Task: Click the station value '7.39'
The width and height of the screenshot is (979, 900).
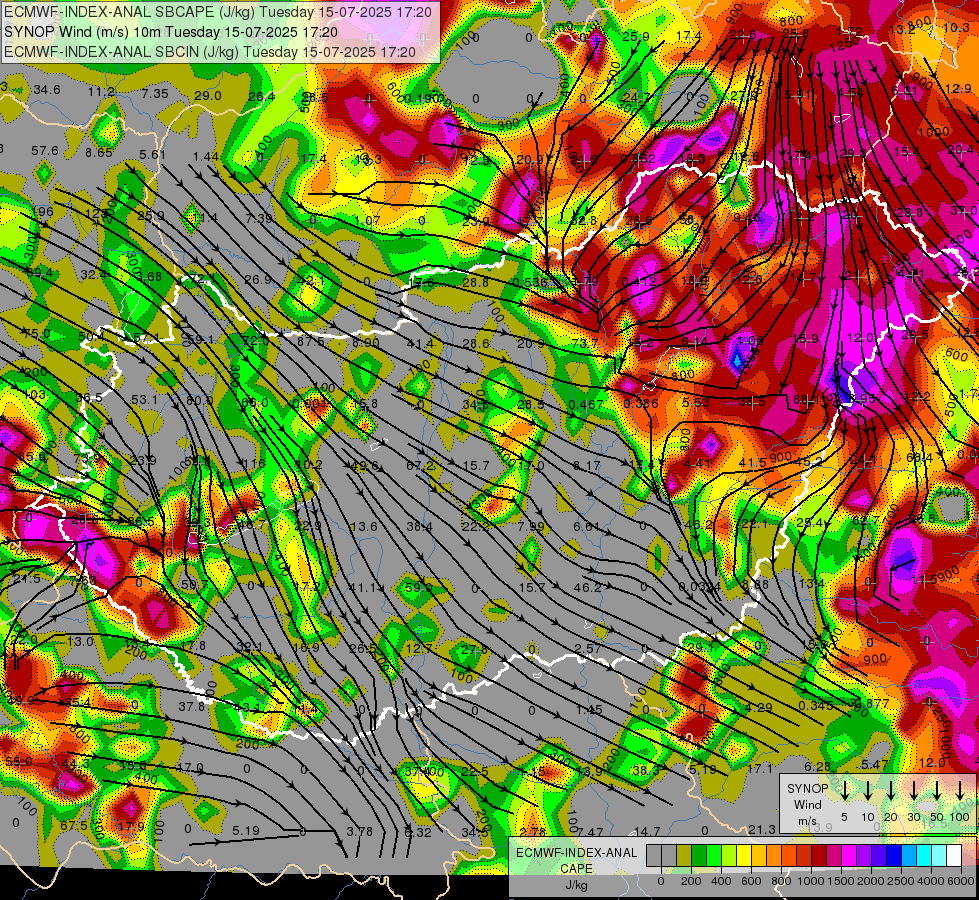Action: click(259, 219)
